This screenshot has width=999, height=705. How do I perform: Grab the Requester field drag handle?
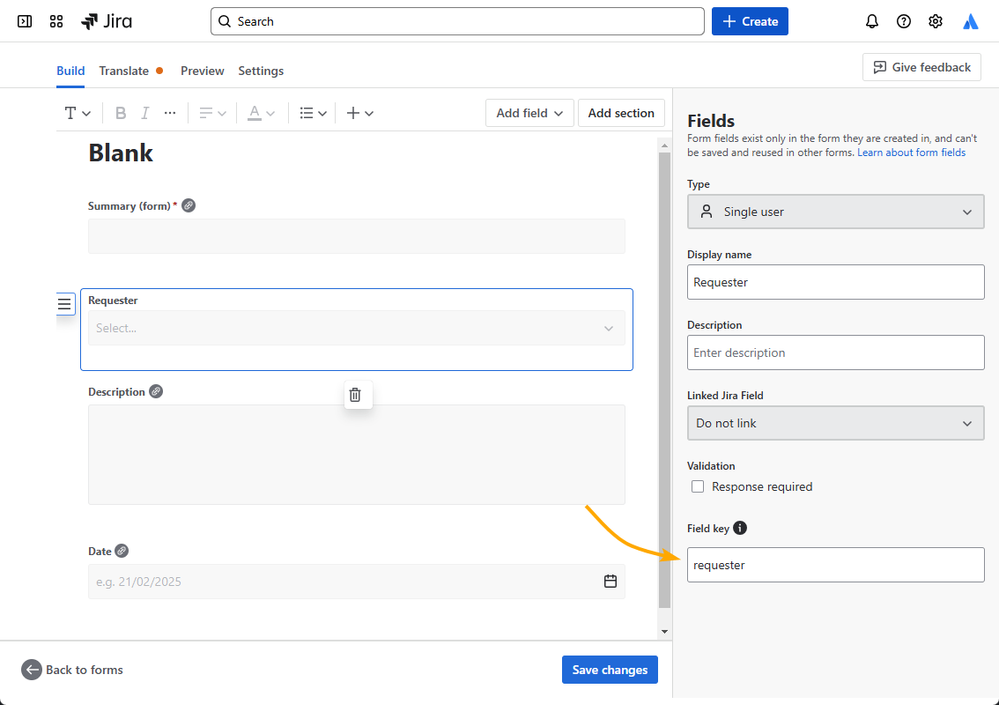pos(64,304)
